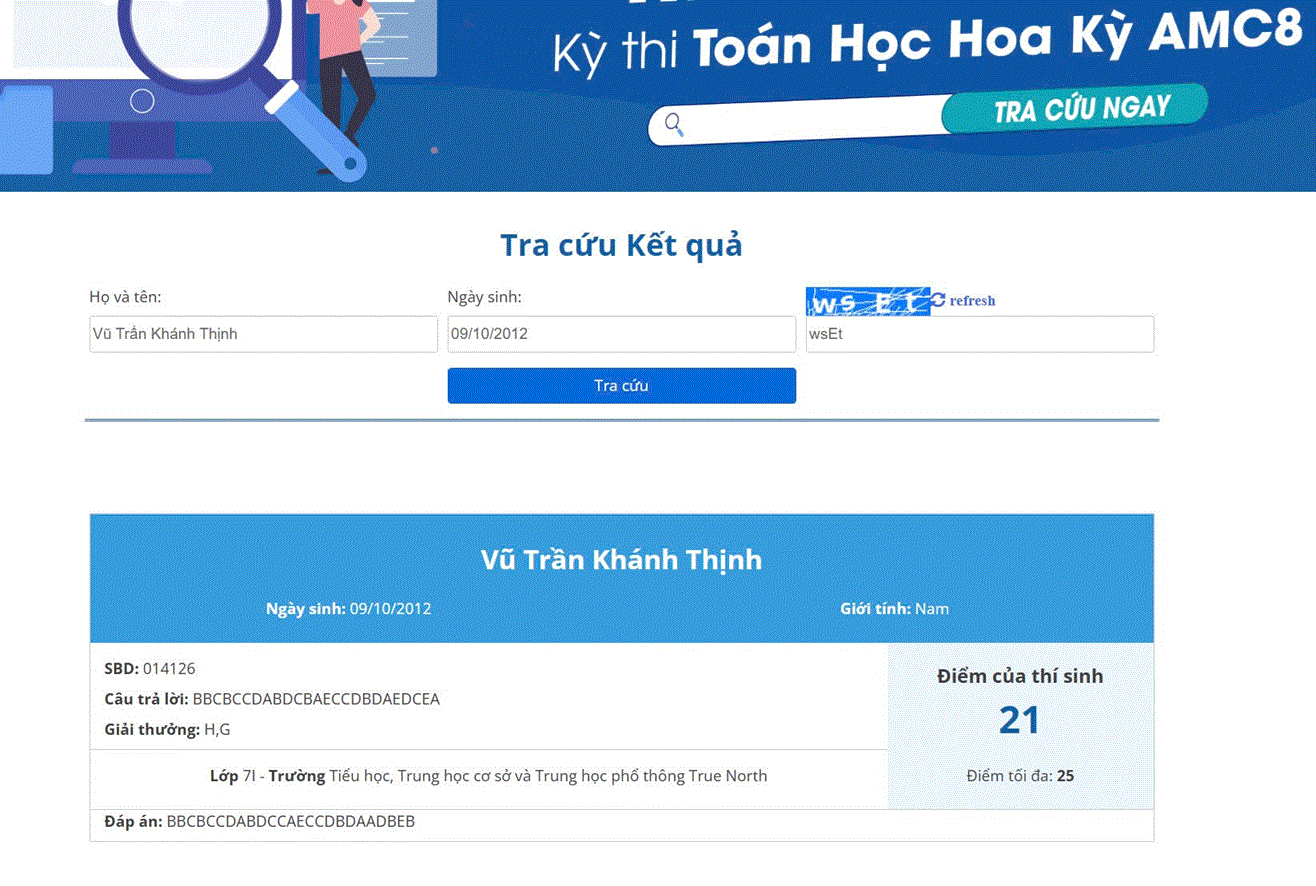Click the Lớp 7I True North school row
The height and width of the screenshot is (886, 1316).
point(488,776)
